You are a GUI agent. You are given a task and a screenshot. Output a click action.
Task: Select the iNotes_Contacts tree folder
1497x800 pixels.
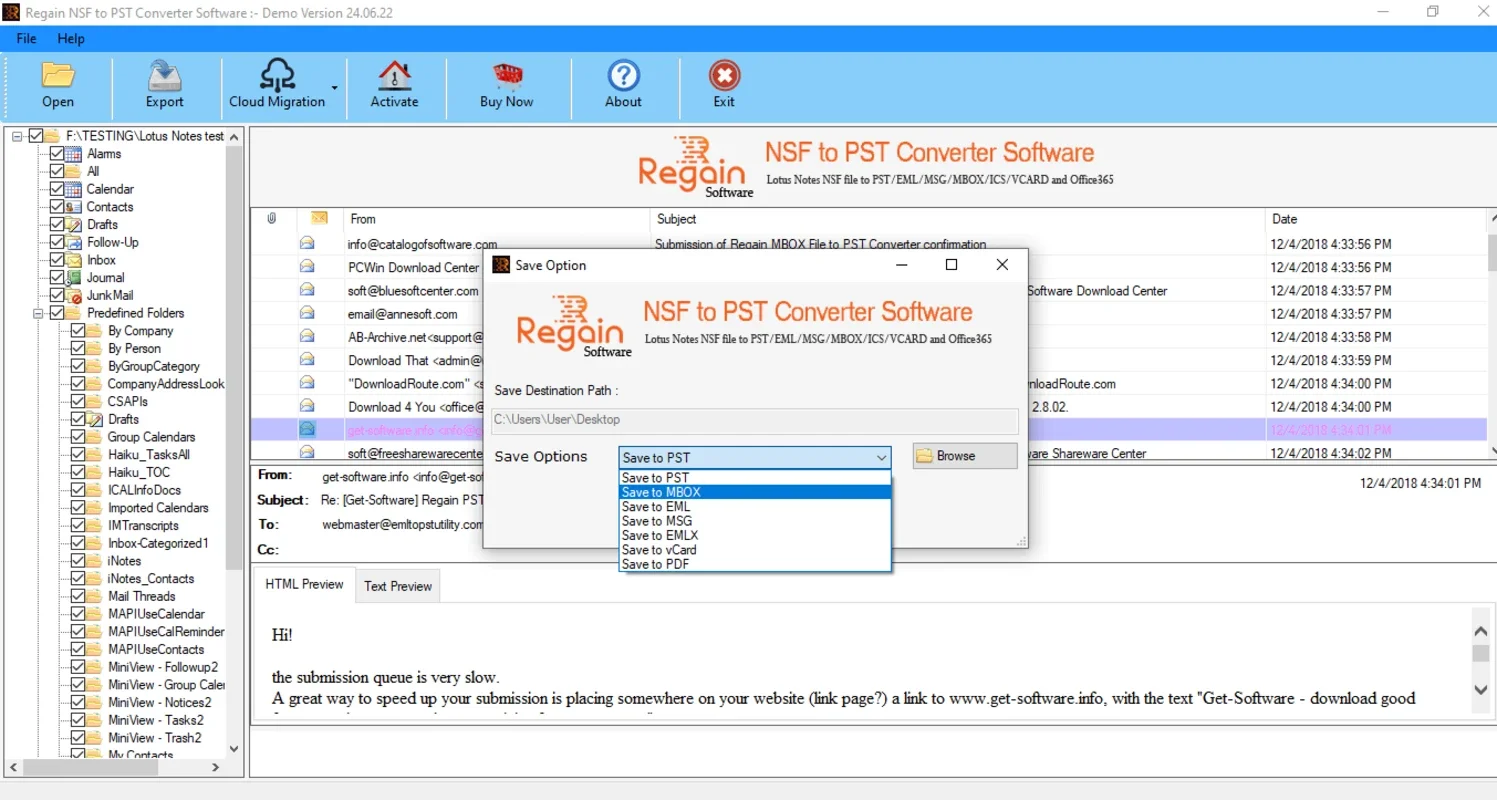point(151,578)
